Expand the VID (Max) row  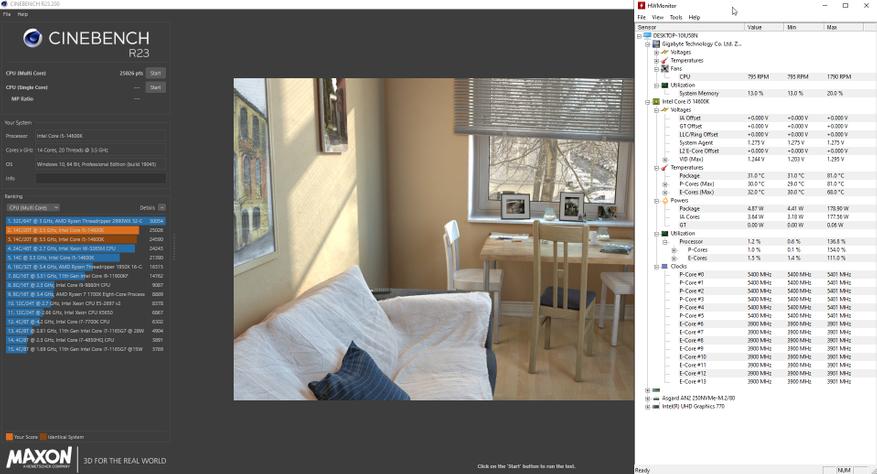pos(665,159)
